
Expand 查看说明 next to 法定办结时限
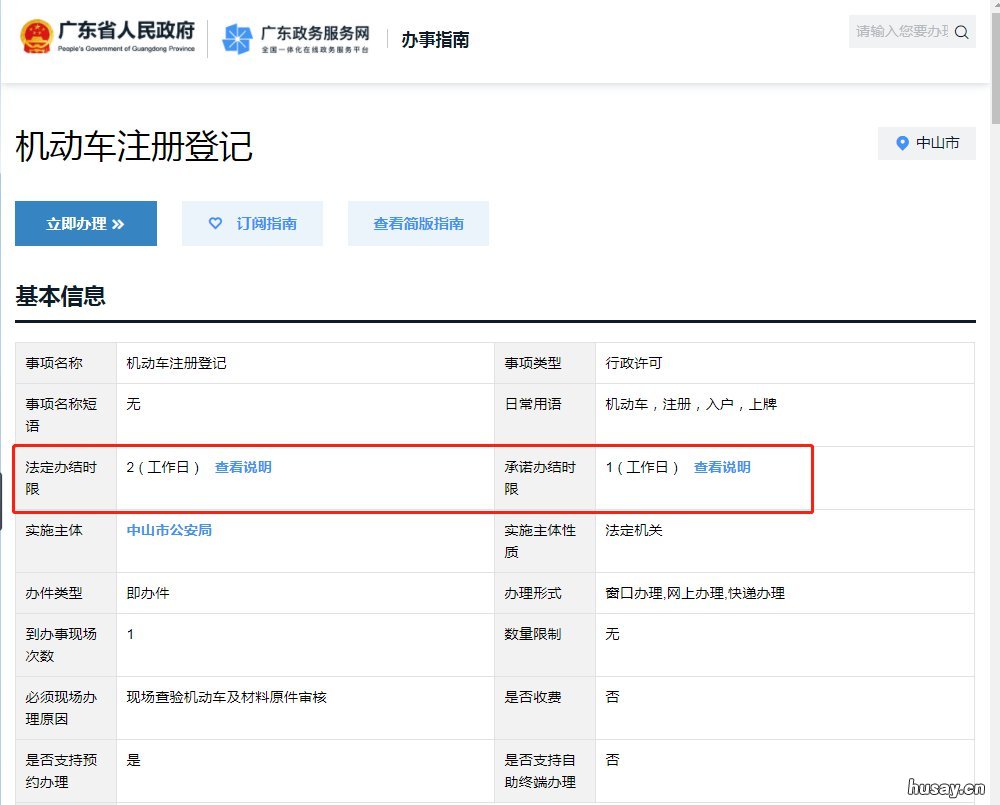click(x=243, y=466)
